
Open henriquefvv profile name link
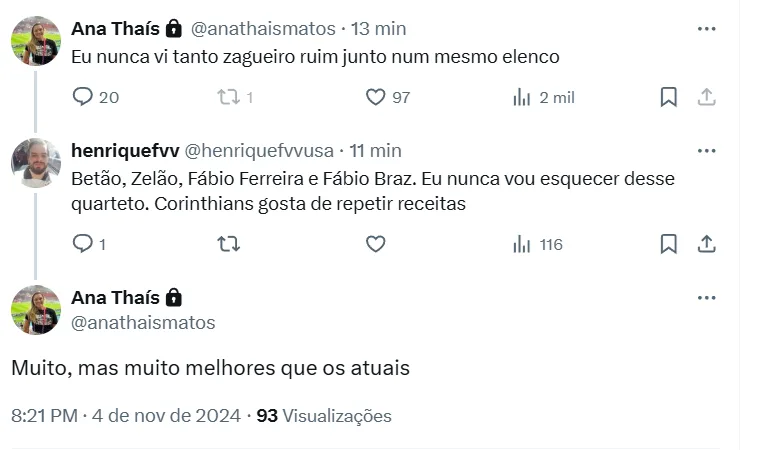click(125, 151)
